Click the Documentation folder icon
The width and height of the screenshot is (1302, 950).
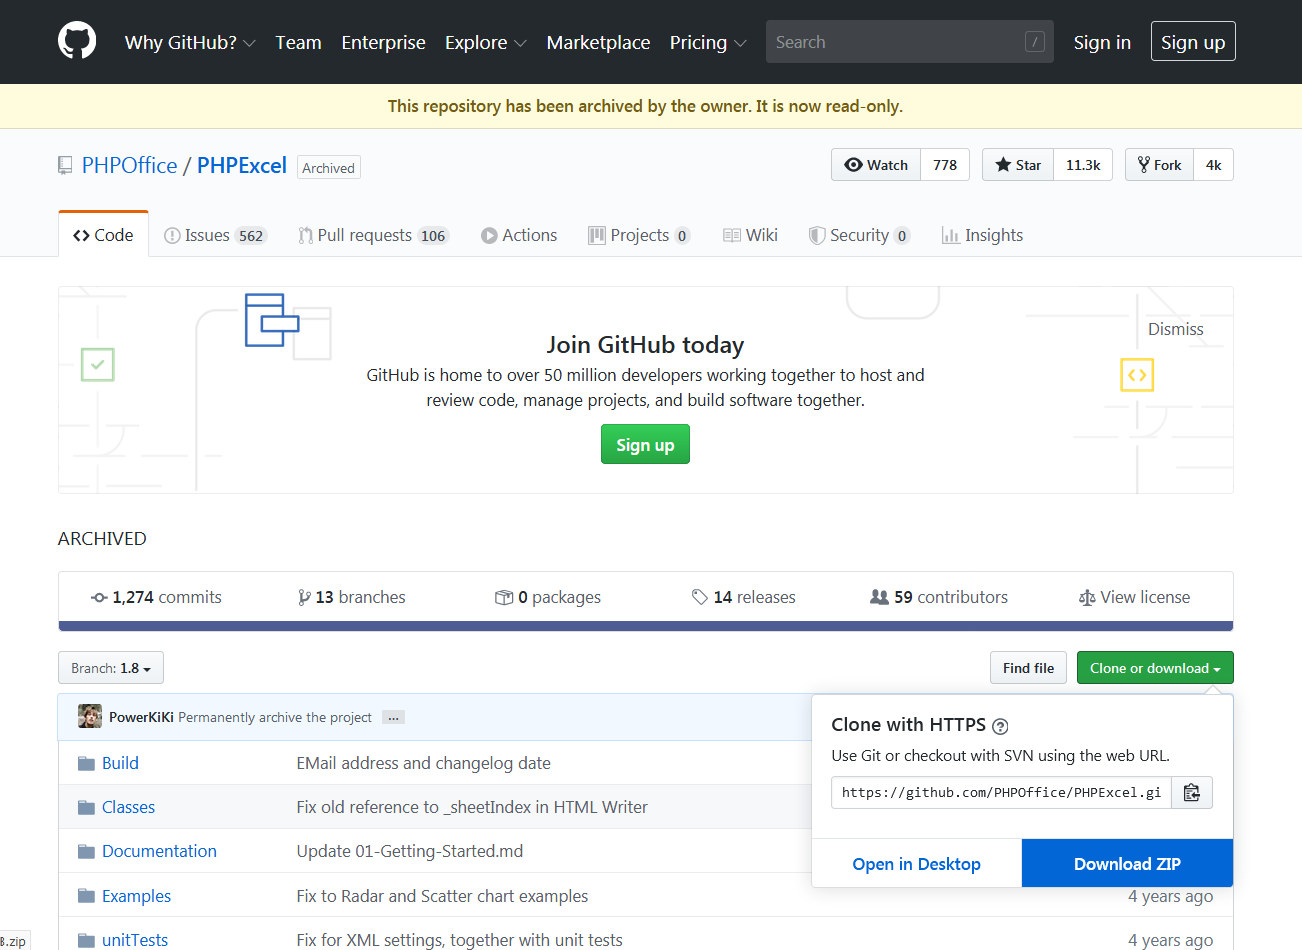click(x=86, y=852)
